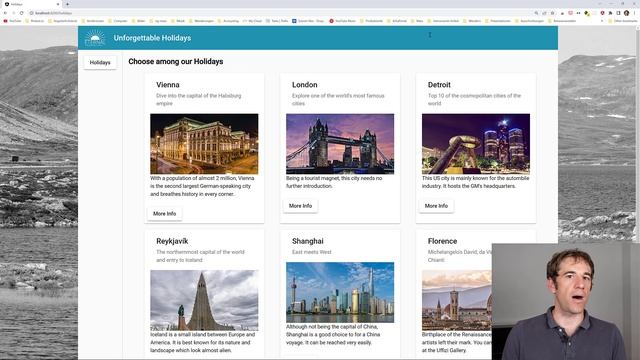This screenshot has height=360, width=640.
Task: Click the Reykjavík card title
Action: pos(172,241)
